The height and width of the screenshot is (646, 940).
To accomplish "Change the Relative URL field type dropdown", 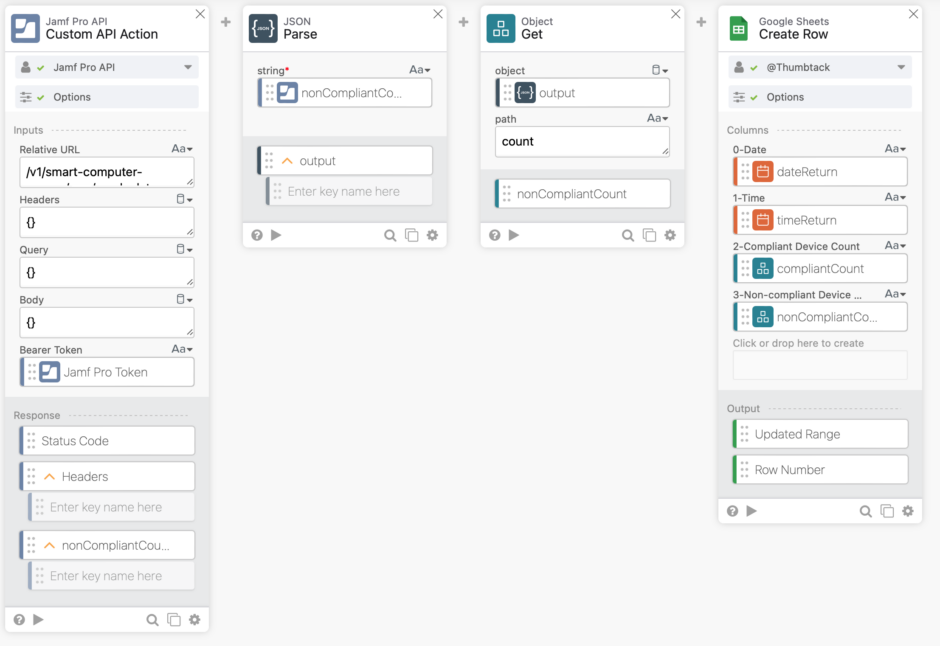I will point(182,149).
